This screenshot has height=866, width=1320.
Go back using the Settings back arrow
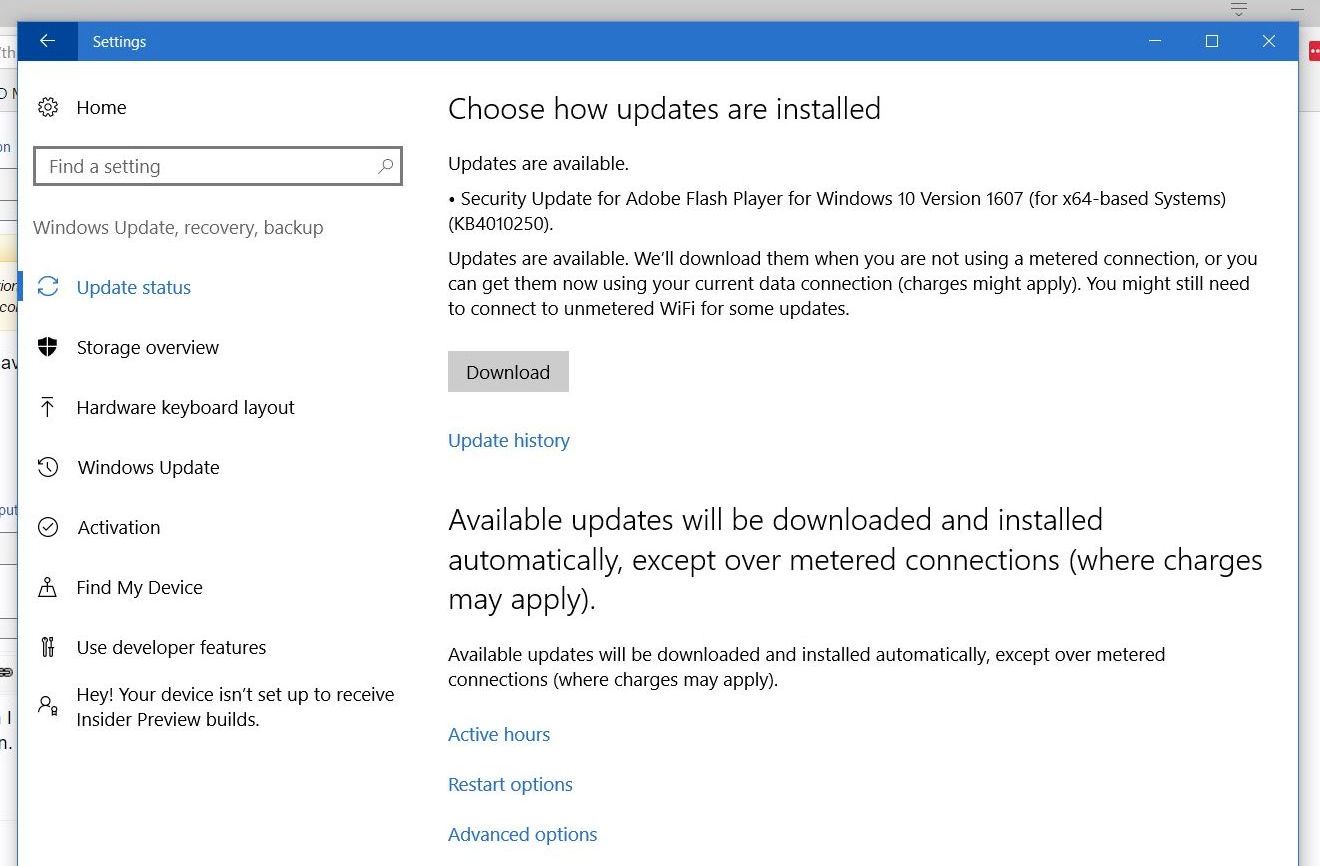coord(46,41)
